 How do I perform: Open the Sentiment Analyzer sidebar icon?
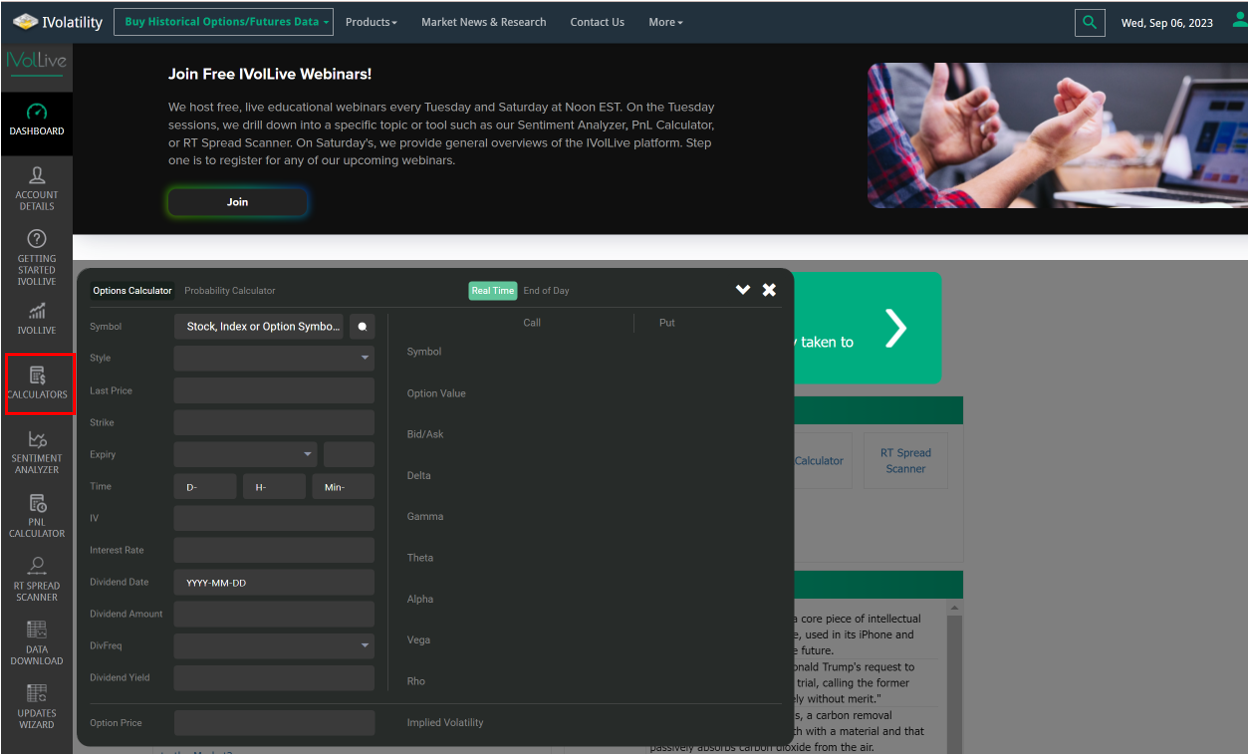(36, 451)
